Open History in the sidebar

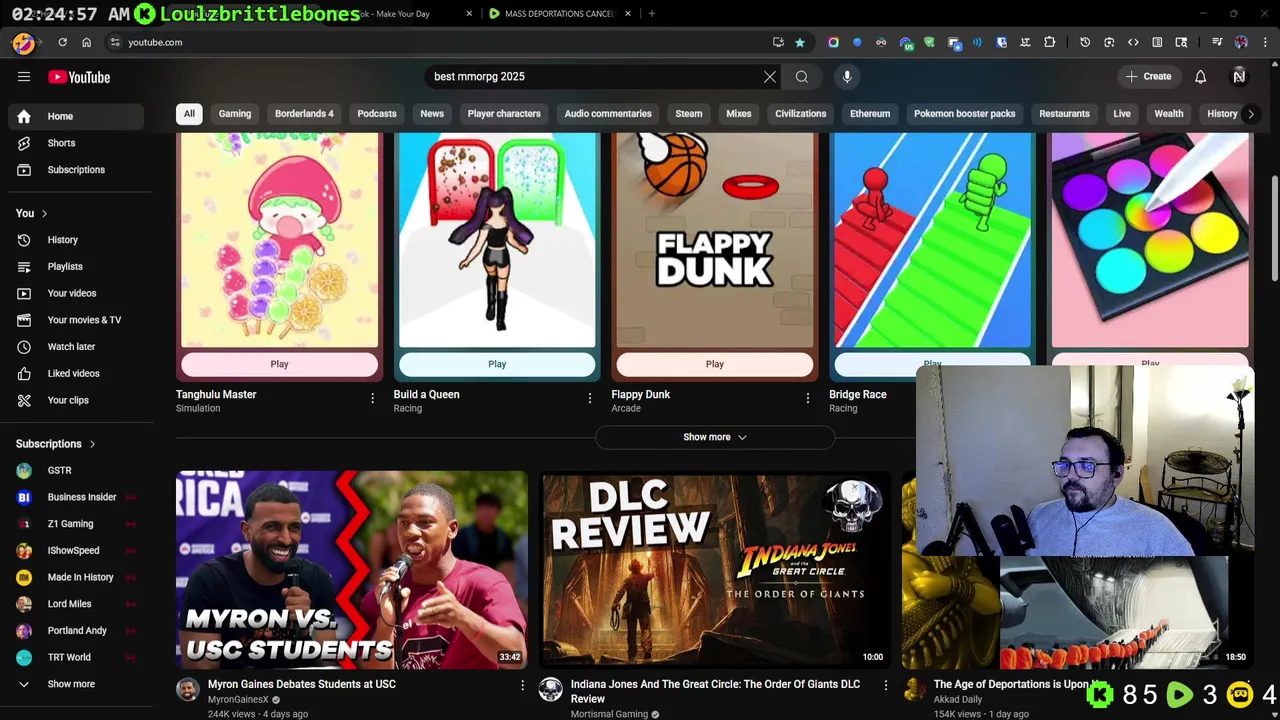pos(76,240)
